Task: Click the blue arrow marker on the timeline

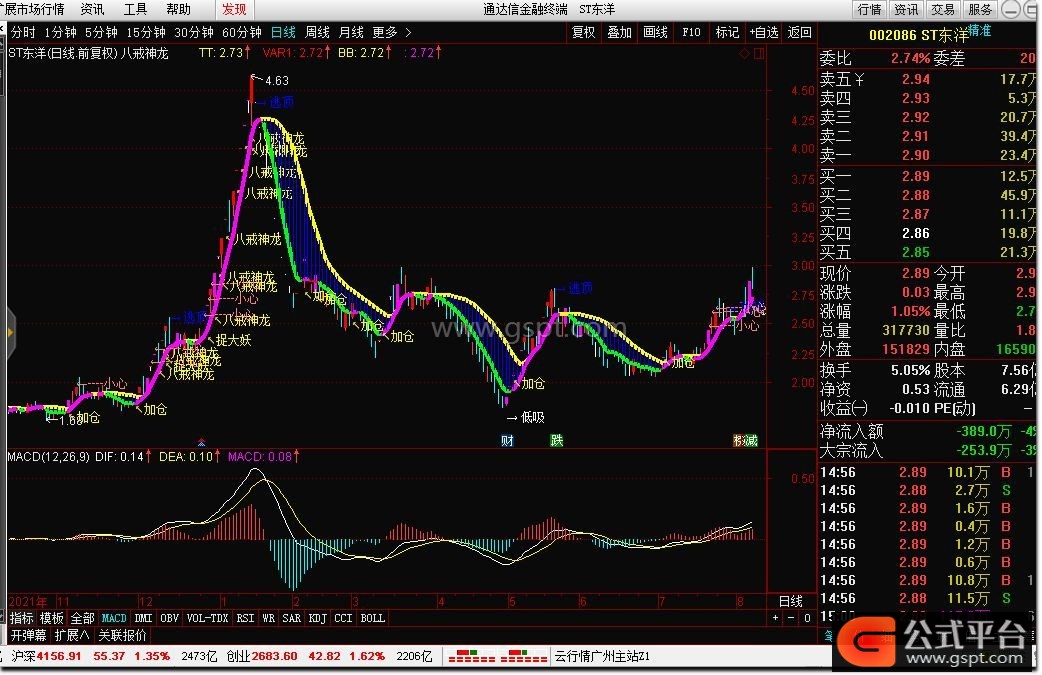Action: (x=201, y=442)
